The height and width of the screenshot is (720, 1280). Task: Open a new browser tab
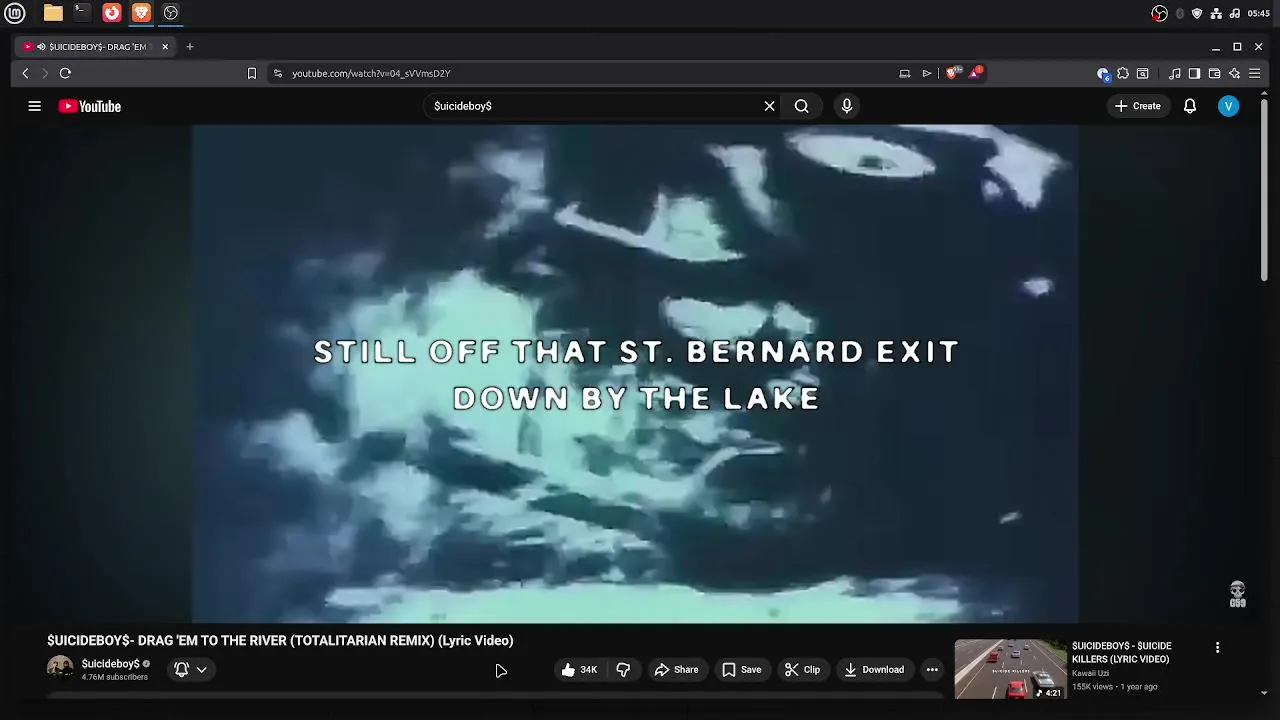tap(189, 47)
